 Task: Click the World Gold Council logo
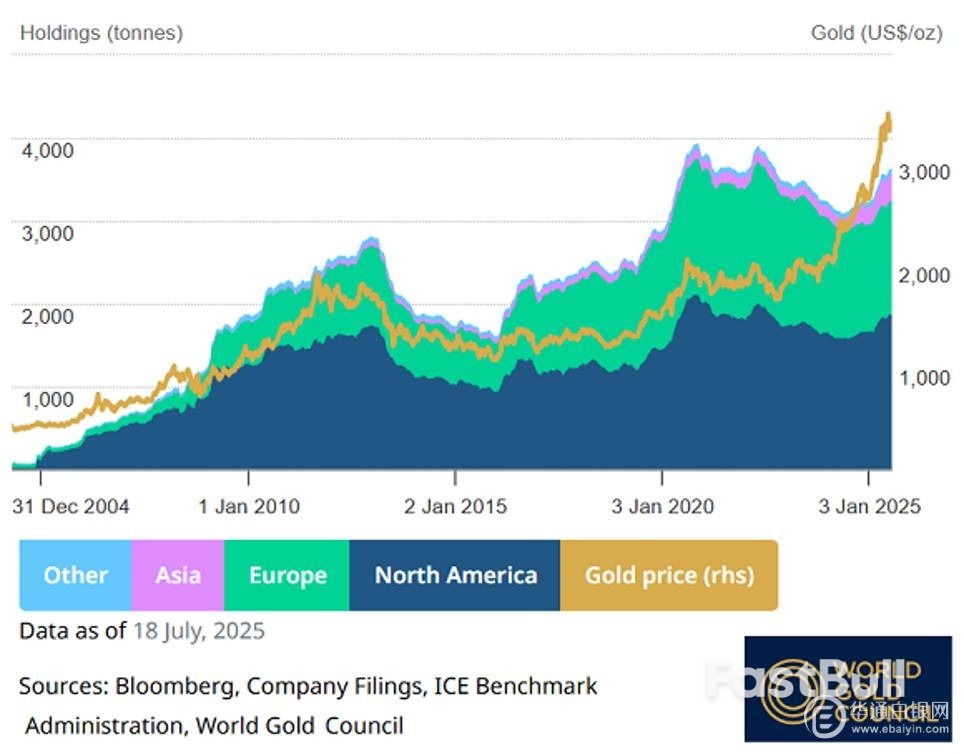[846, 689]
